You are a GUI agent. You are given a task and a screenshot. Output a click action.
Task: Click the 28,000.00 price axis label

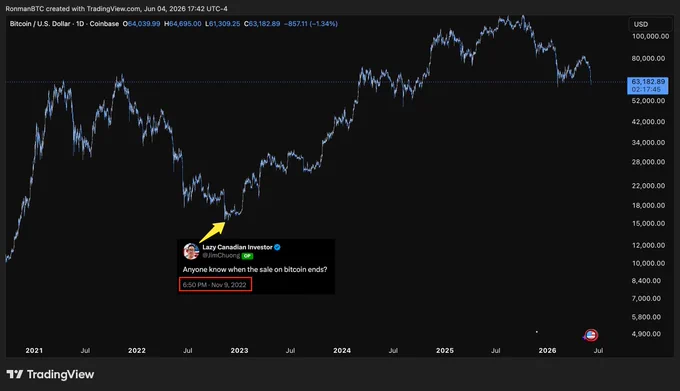click(648, 162)
